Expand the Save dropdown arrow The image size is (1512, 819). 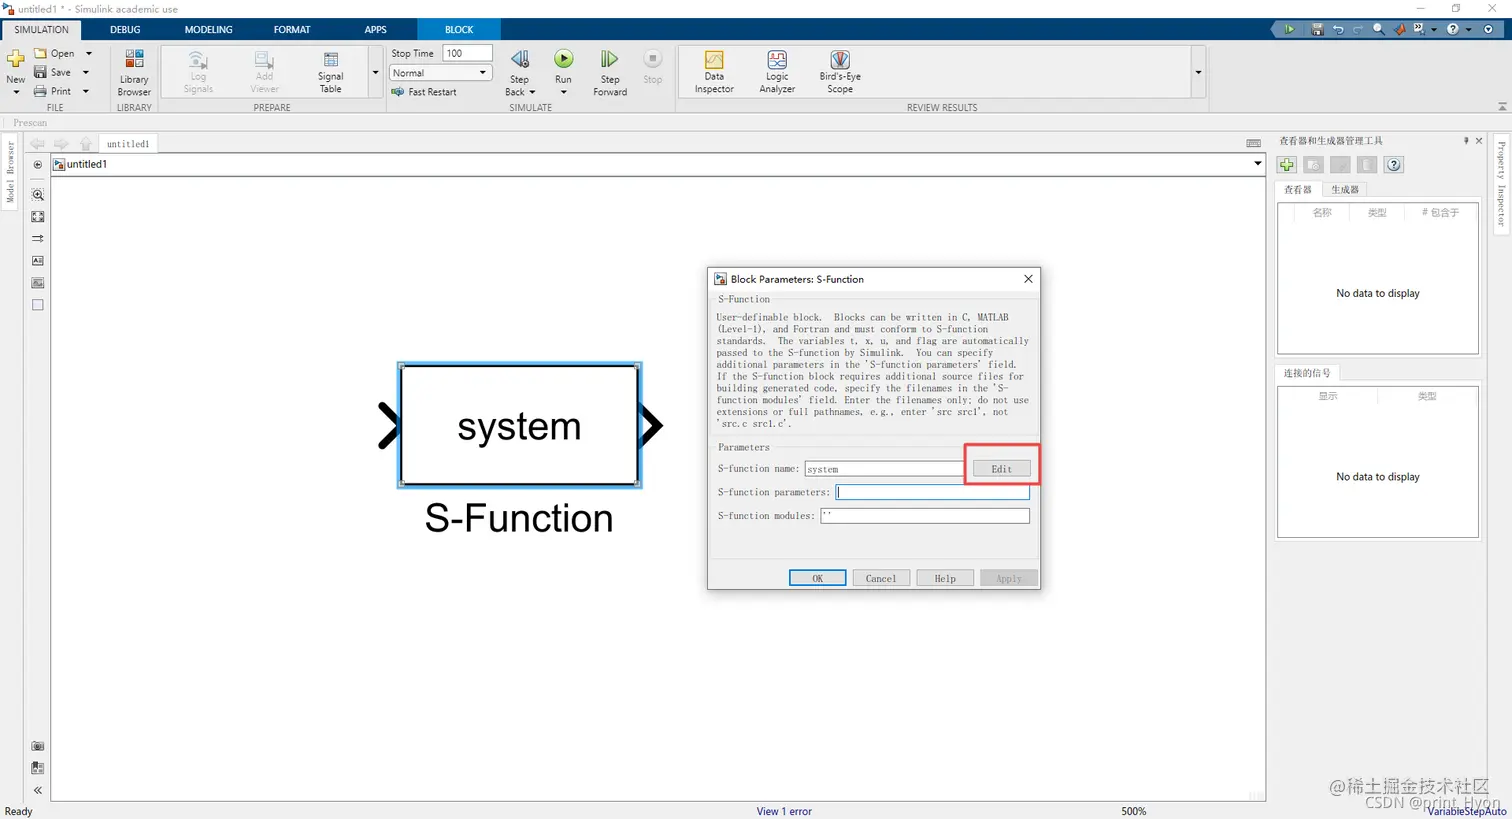[x=86, y=72]
